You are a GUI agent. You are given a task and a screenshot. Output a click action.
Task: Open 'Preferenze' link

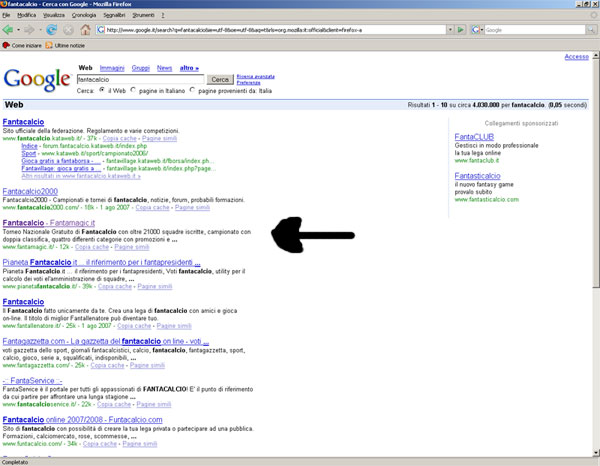pyautogui.click(x=248, y=83)
